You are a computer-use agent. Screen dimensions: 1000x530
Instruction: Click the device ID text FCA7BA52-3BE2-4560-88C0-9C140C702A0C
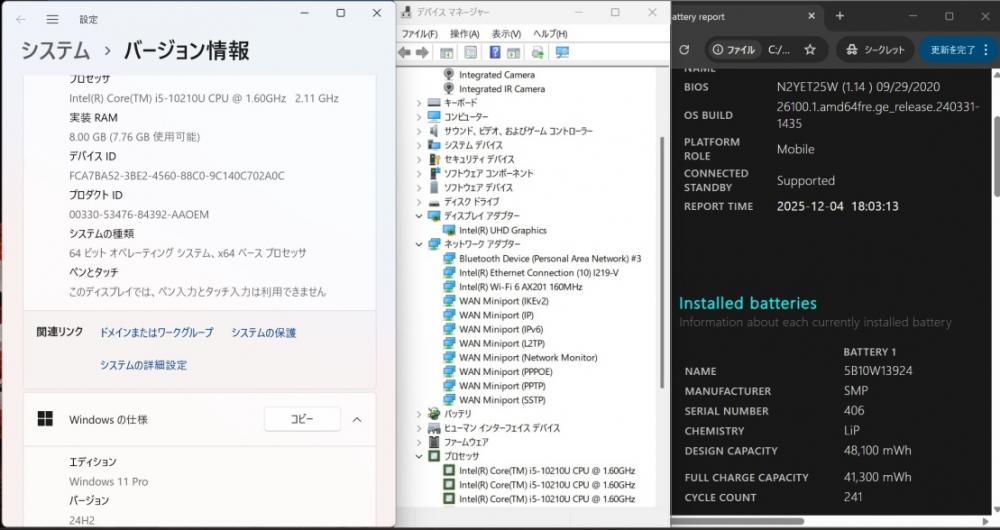177,175
